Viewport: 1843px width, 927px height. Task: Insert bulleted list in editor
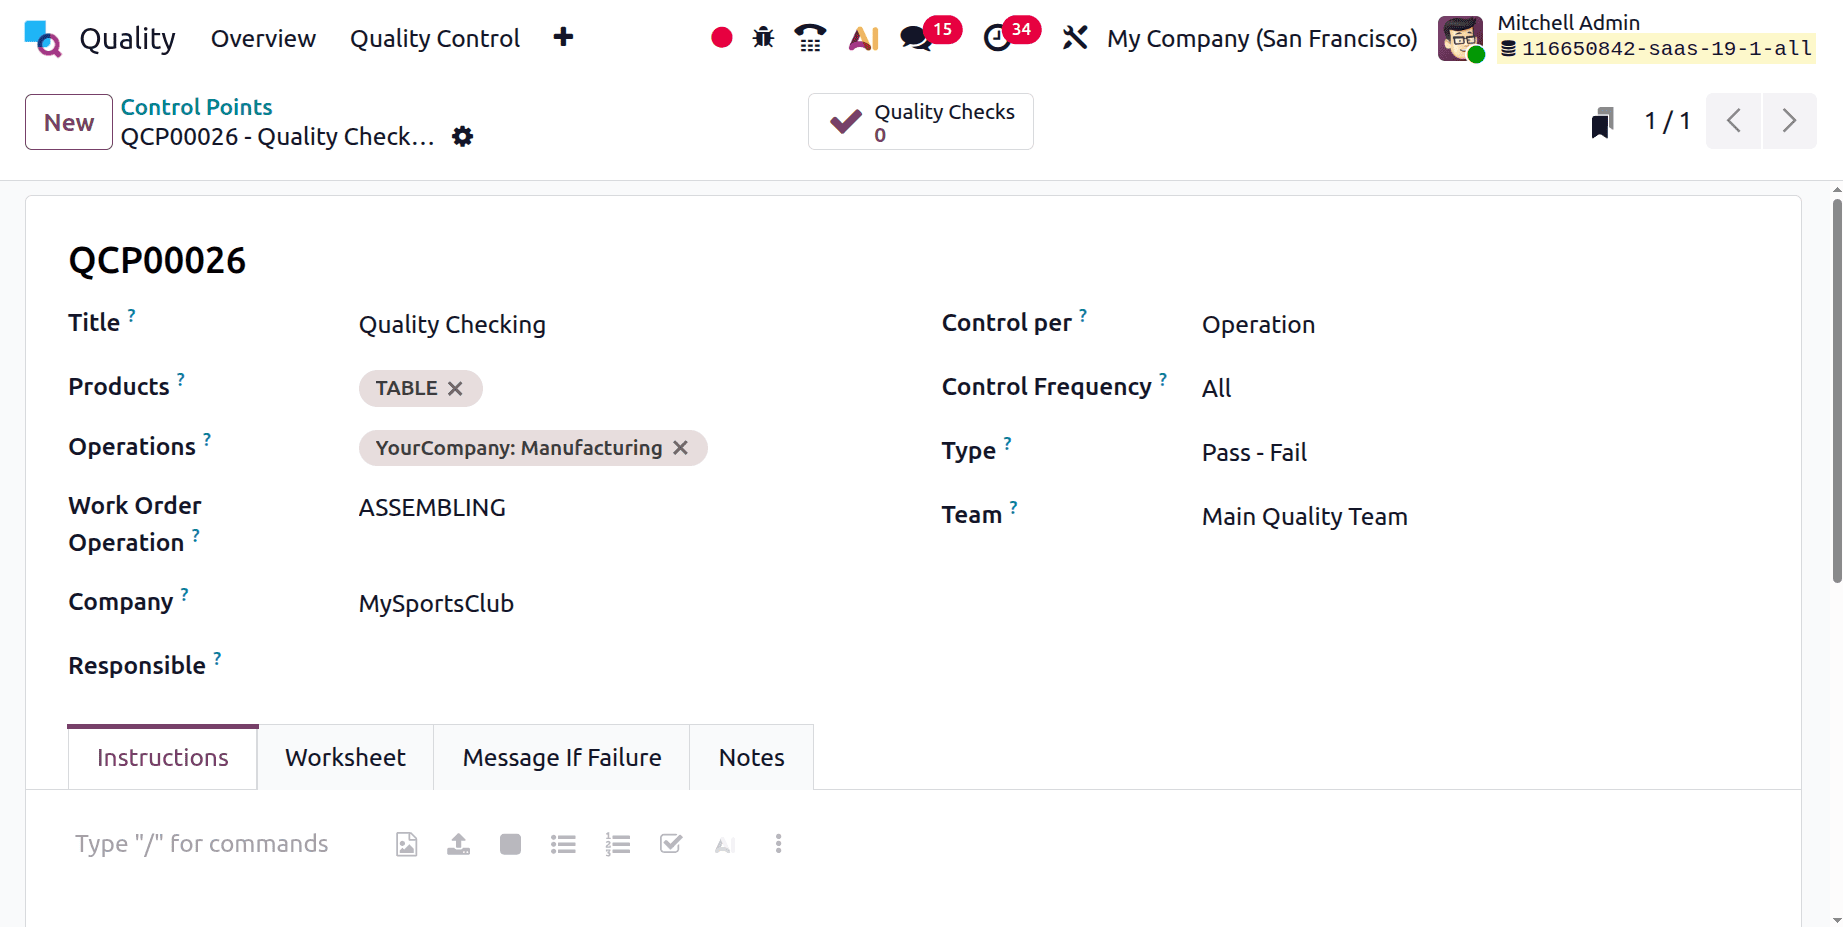(563, 844)
